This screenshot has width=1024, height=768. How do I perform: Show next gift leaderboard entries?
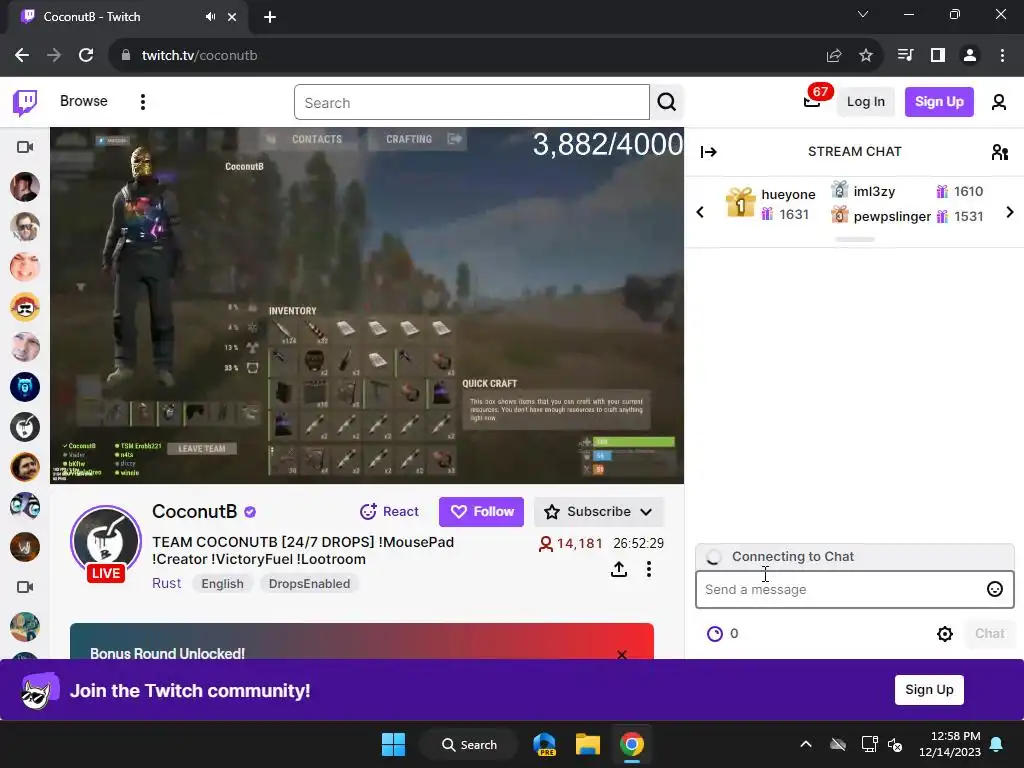point(1010,212)
